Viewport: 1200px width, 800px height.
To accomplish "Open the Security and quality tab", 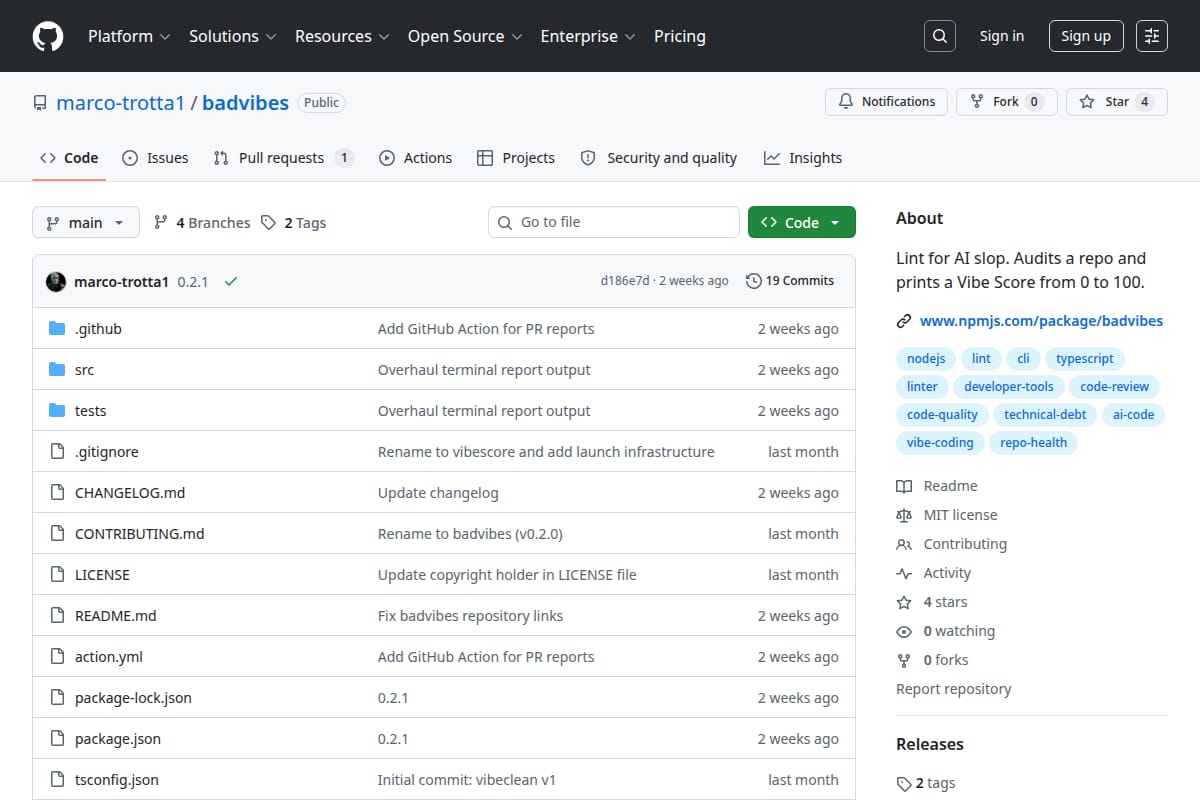I will 659,158.
